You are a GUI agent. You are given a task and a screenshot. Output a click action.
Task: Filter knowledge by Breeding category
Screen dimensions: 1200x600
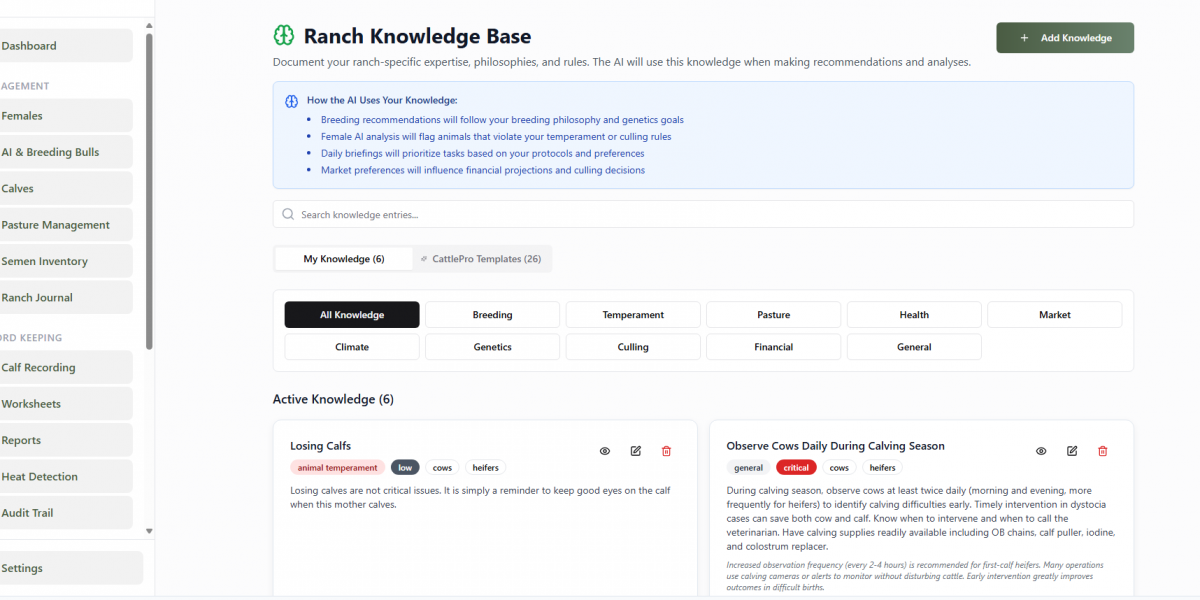(x=492, y=315)
